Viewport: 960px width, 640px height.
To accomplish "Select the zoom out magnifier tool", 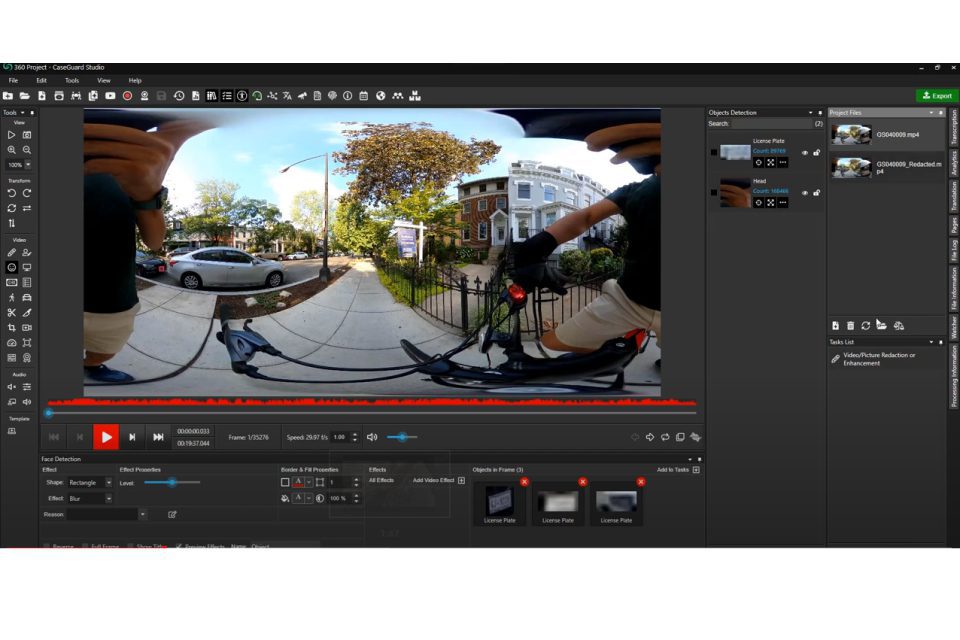I will [27, 149].
